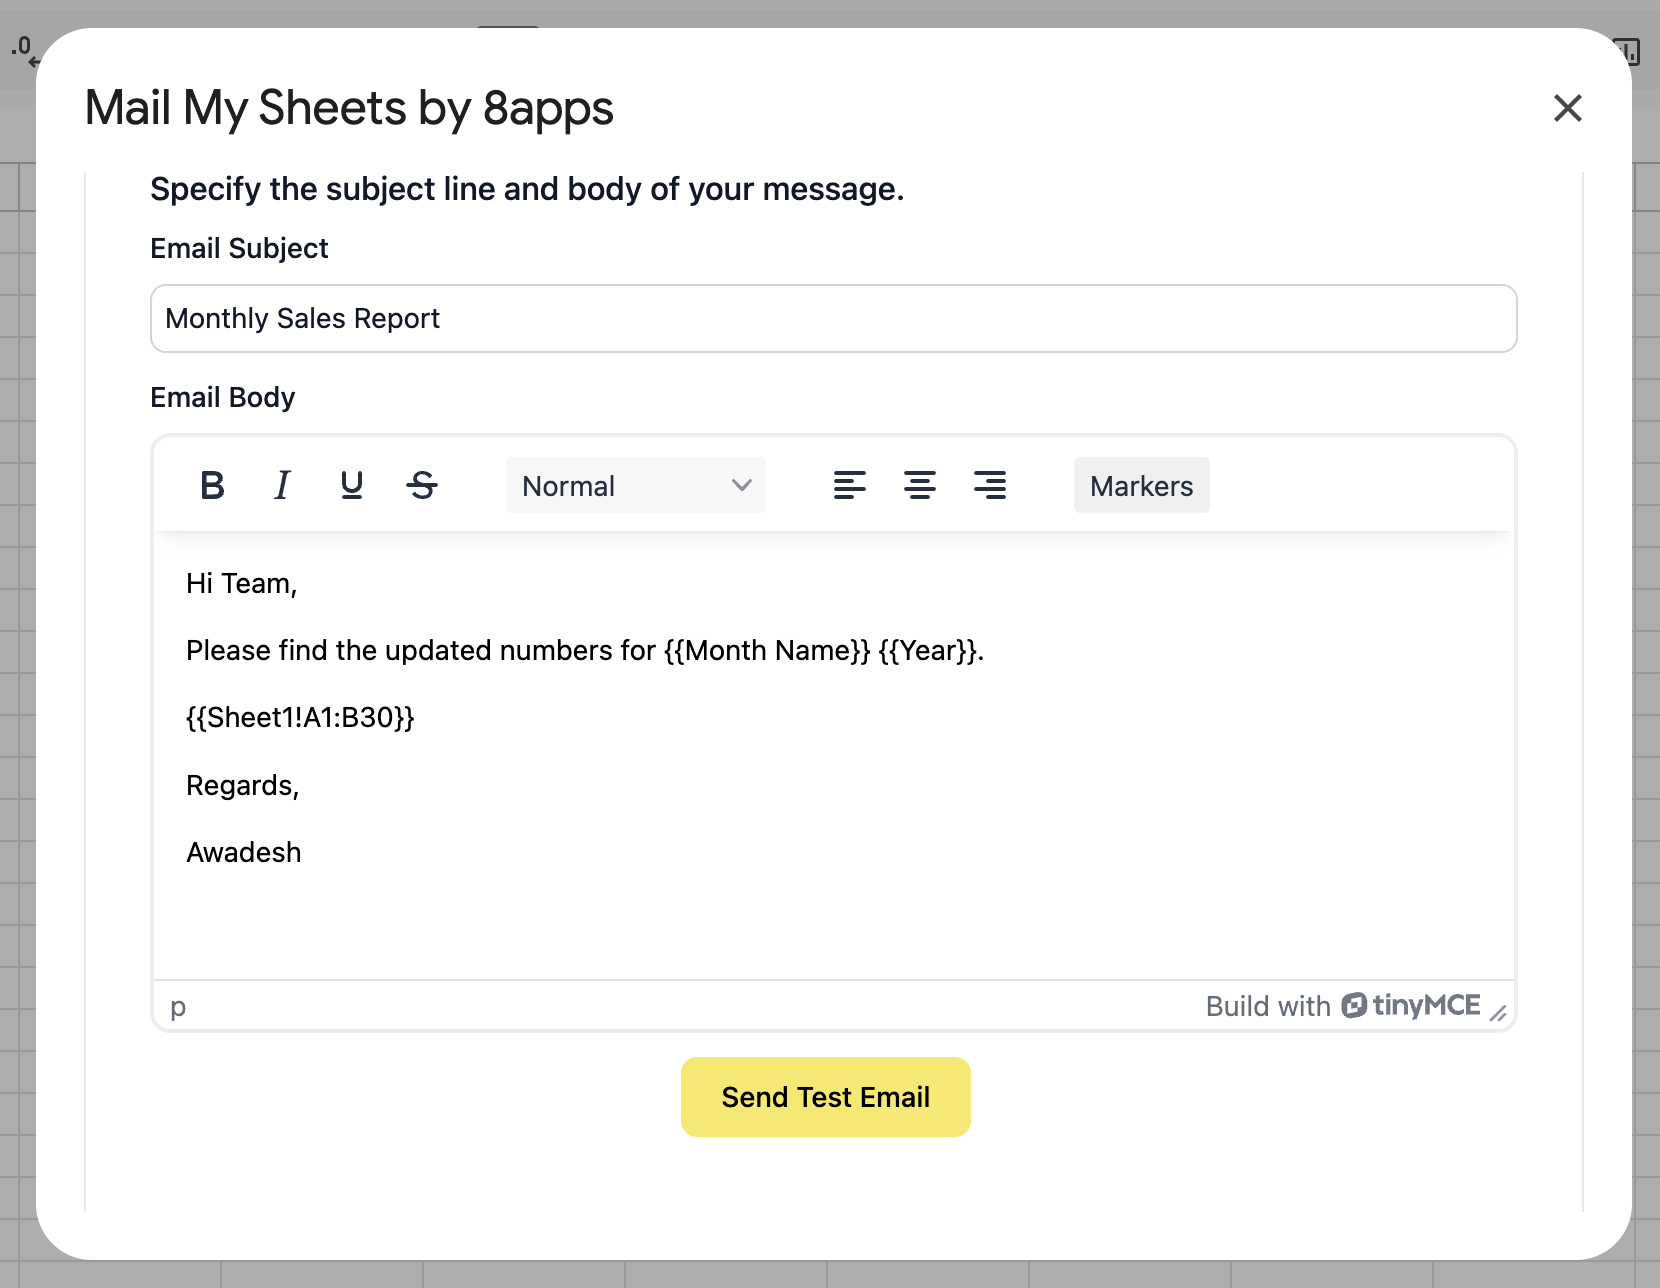Screen dimensions: 1660x1288
Task: Apply strikethrough formatting
Action: (x=422, y=486)
